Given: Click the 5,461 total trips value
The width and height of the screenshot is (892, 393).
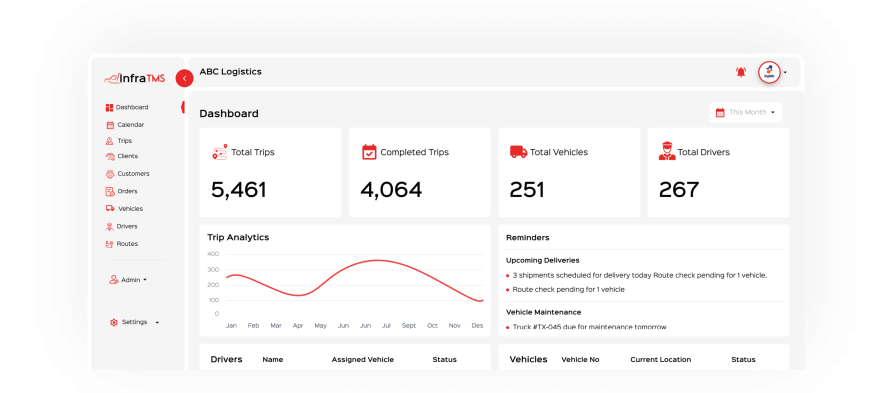Looking at the screenshot, I should [x=239, y=190].
